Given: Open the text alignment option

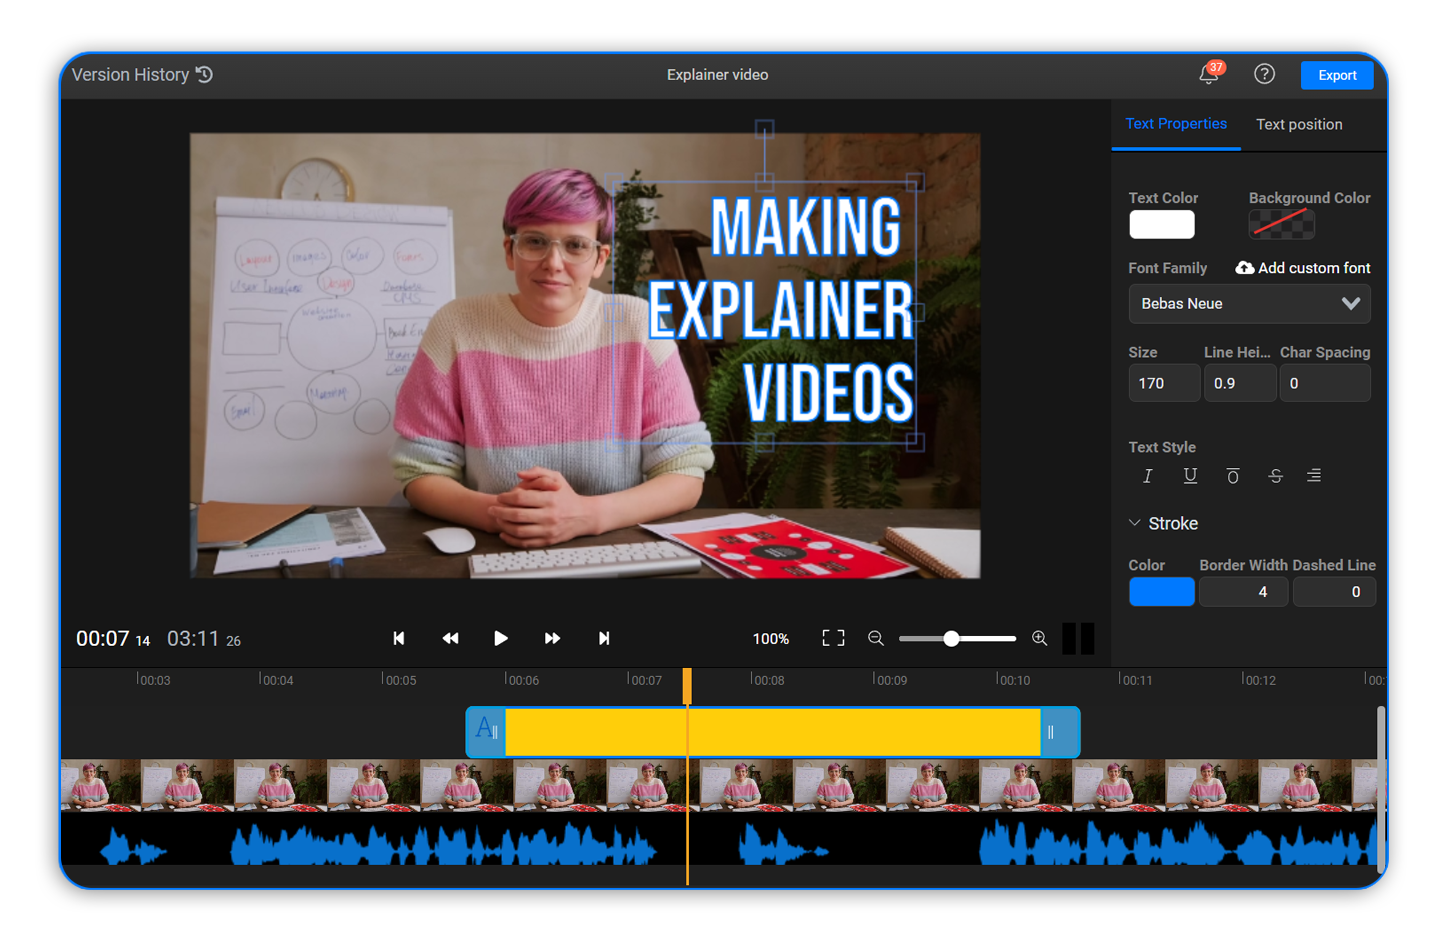Looking at the screenshot, I should coord(1314,476).
